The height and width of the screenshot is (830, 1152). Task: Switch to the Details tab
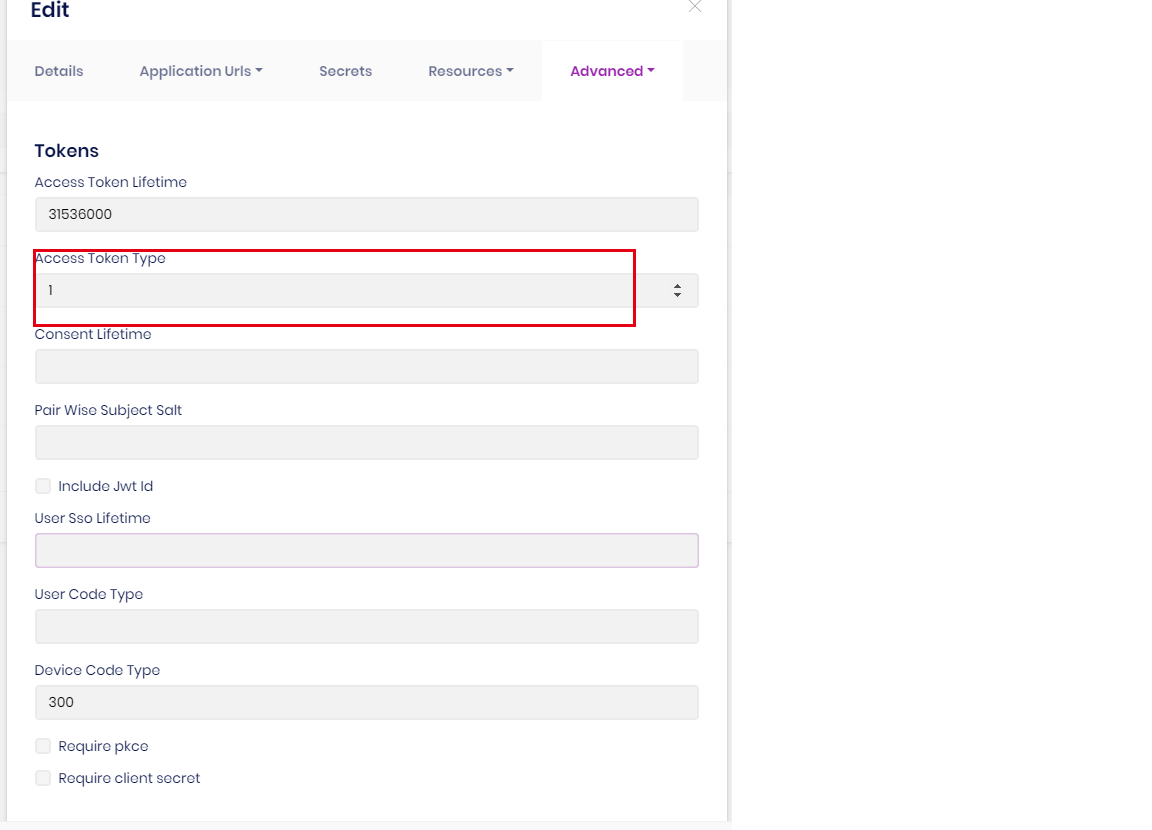(x=59, y=71)
